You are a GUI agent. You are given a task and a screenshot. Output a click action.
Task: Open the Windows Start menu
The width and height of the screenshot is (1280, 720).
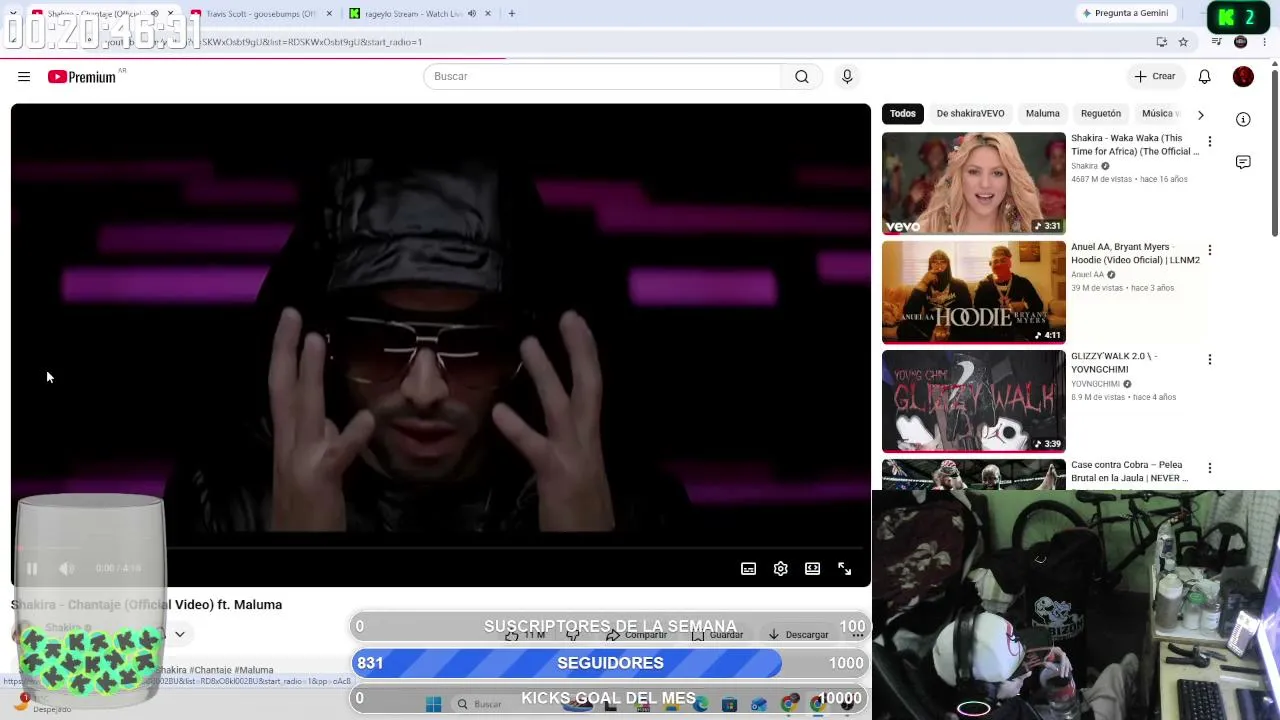[433, 705]
